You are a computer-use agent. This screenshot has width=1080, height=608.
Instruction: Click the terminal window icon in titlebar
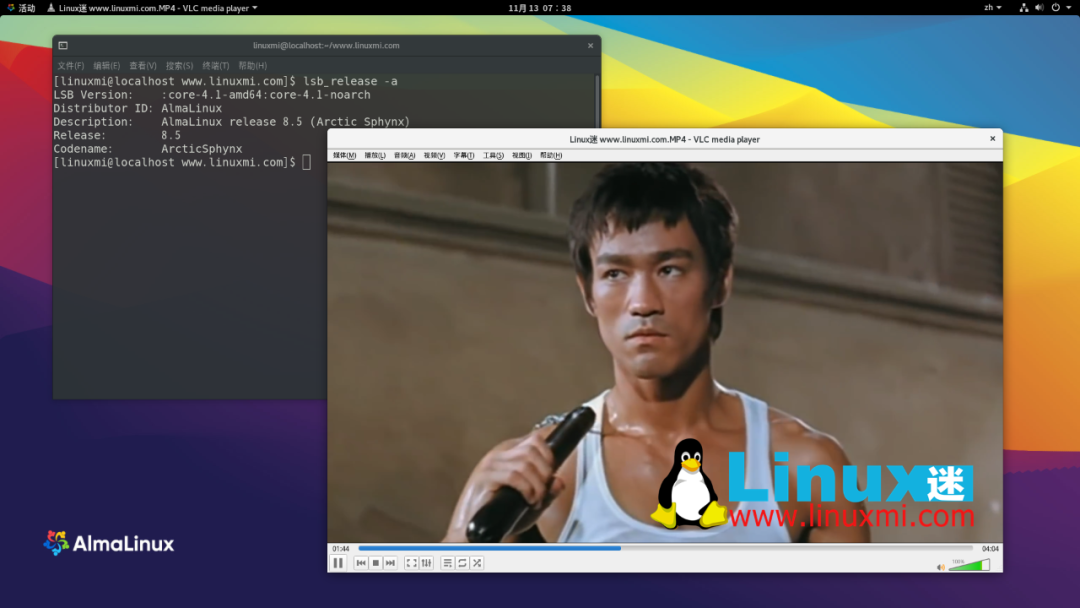pyautogui.click(x=63, y=45)
